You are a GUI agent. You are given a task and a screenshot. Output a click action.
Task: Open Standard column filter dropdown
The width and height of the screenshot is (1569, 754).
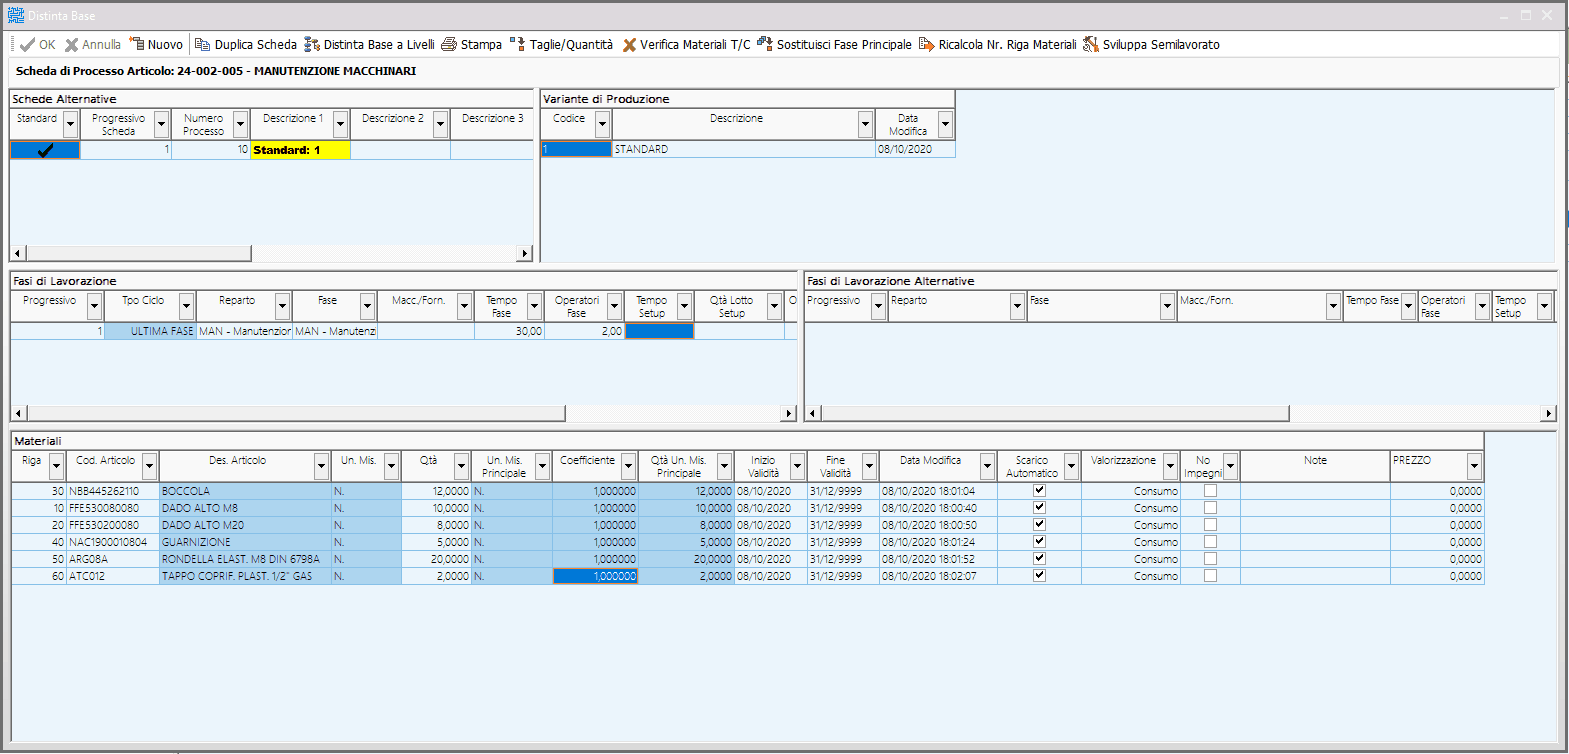tap(70, 124)
